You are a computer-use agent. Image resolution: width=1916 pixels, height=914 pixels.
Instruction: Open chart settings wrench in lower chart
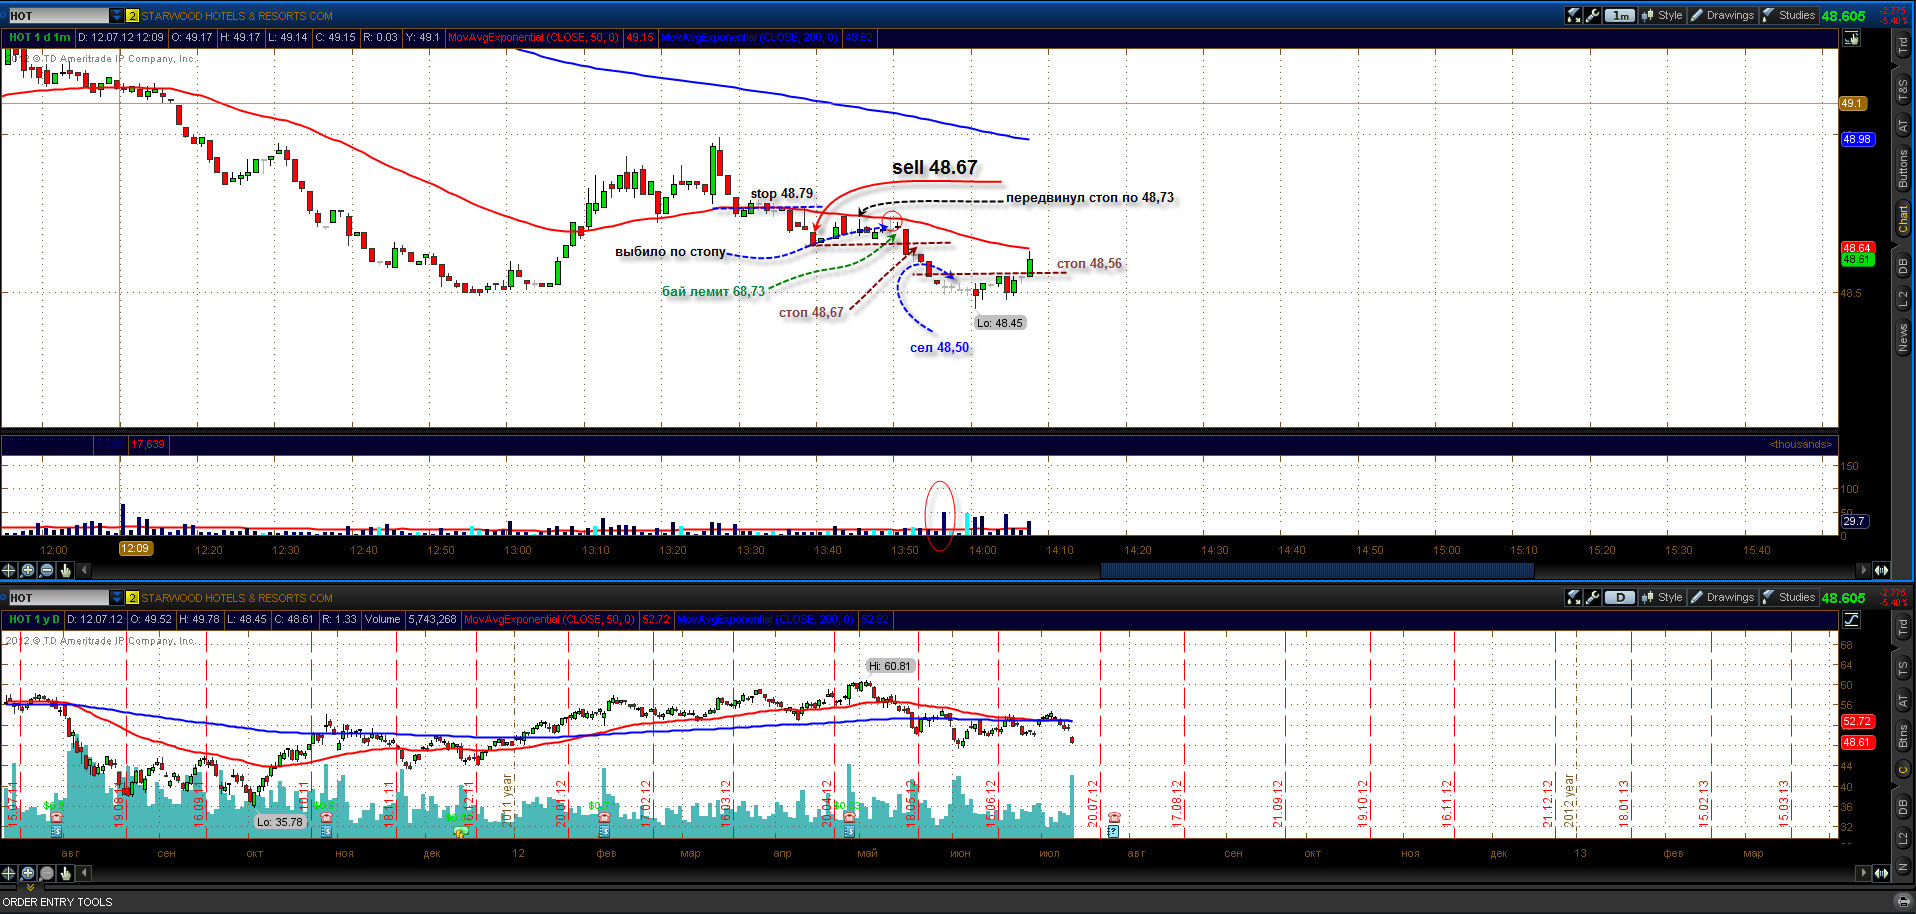(1593, 597)
